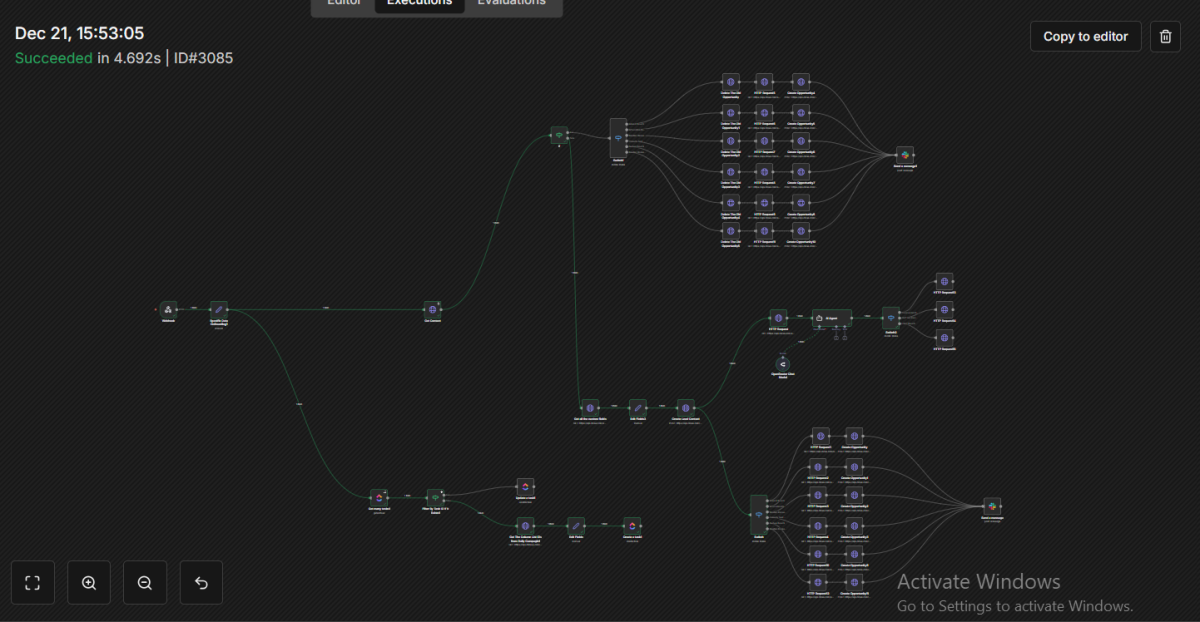Image resolution: width=1200 pixels, height=622 pixels.
Task: Click the upper Slack send message node
Action: [x=904, y=155]
